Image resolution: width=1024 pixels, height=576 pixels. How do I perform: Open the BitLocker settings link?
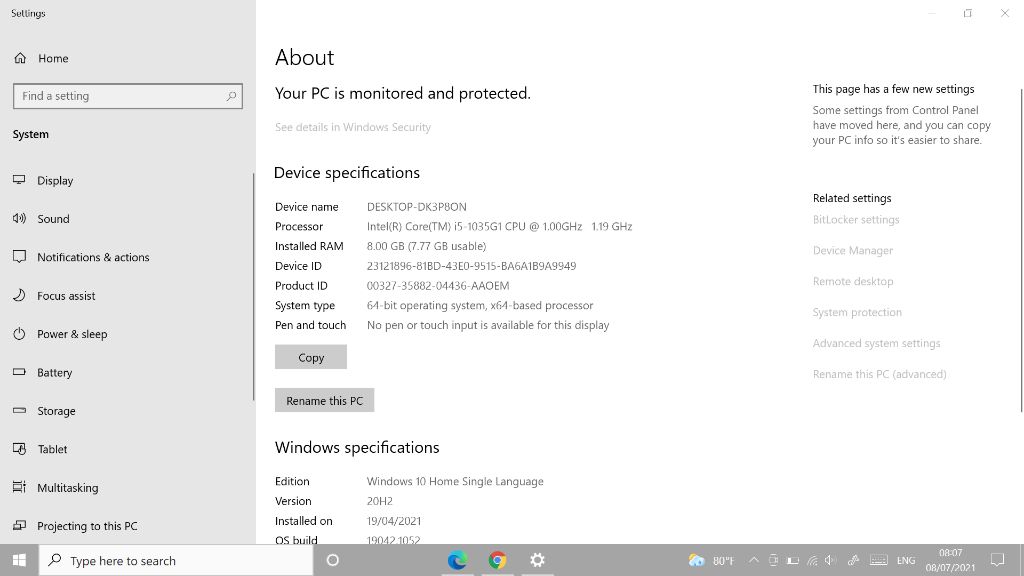tap(856, 219)
